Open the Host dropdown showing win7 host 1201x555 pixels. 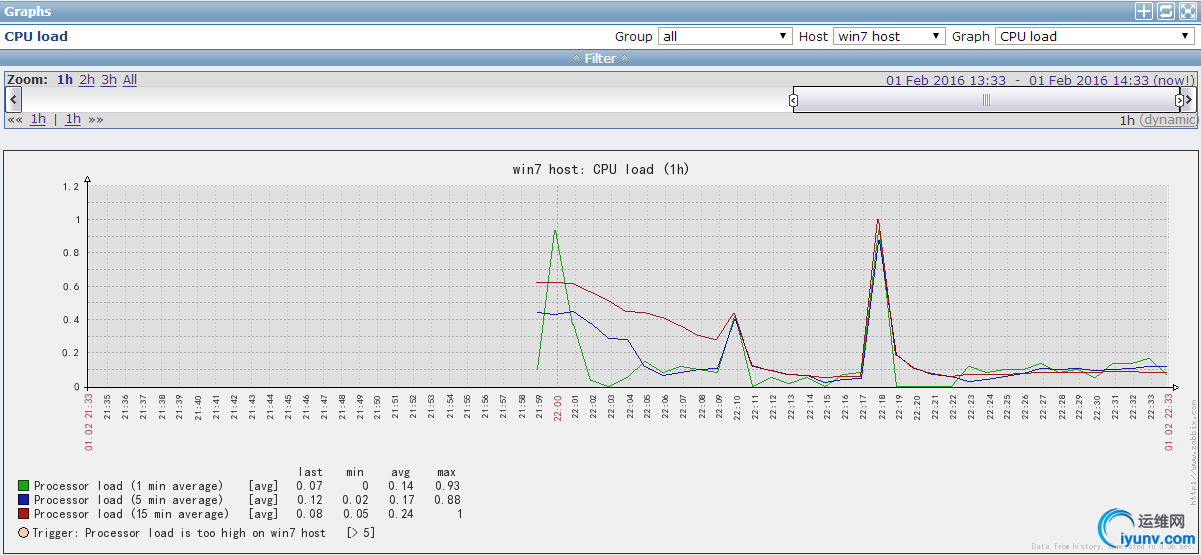click(x=888, y=36)
